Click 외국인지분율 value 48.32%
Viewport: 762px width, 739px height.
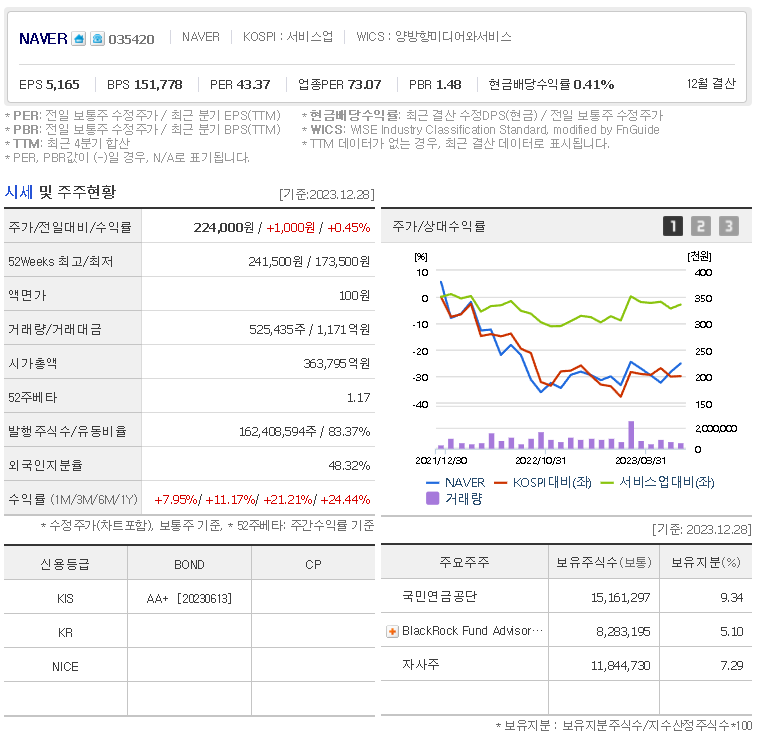(349, 465)
